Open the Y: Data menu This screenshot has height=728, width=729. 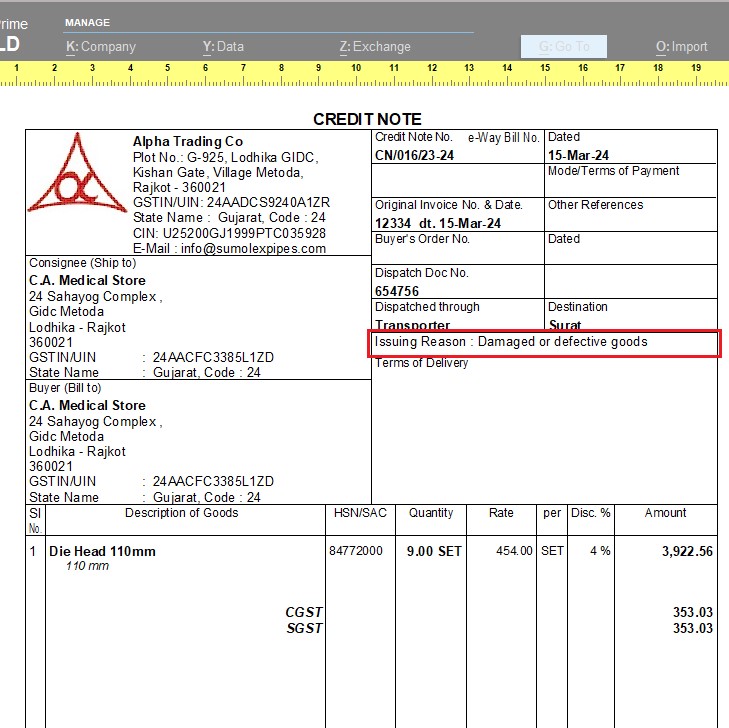click(223, 46)
